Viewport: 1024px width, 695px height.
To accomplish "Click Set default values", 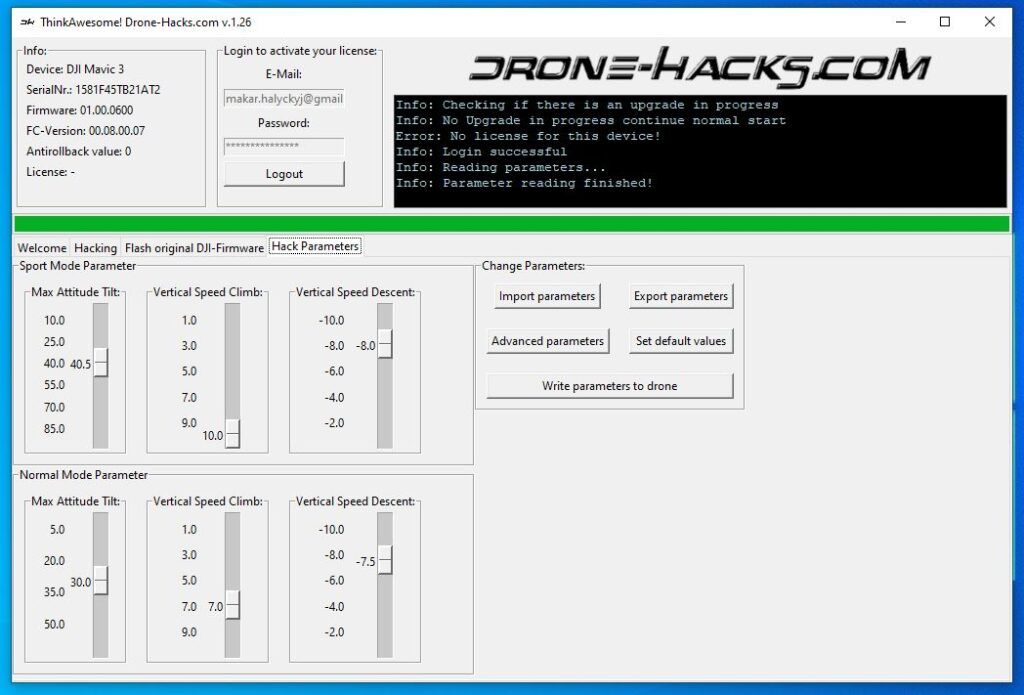I will tap(680, 341).
